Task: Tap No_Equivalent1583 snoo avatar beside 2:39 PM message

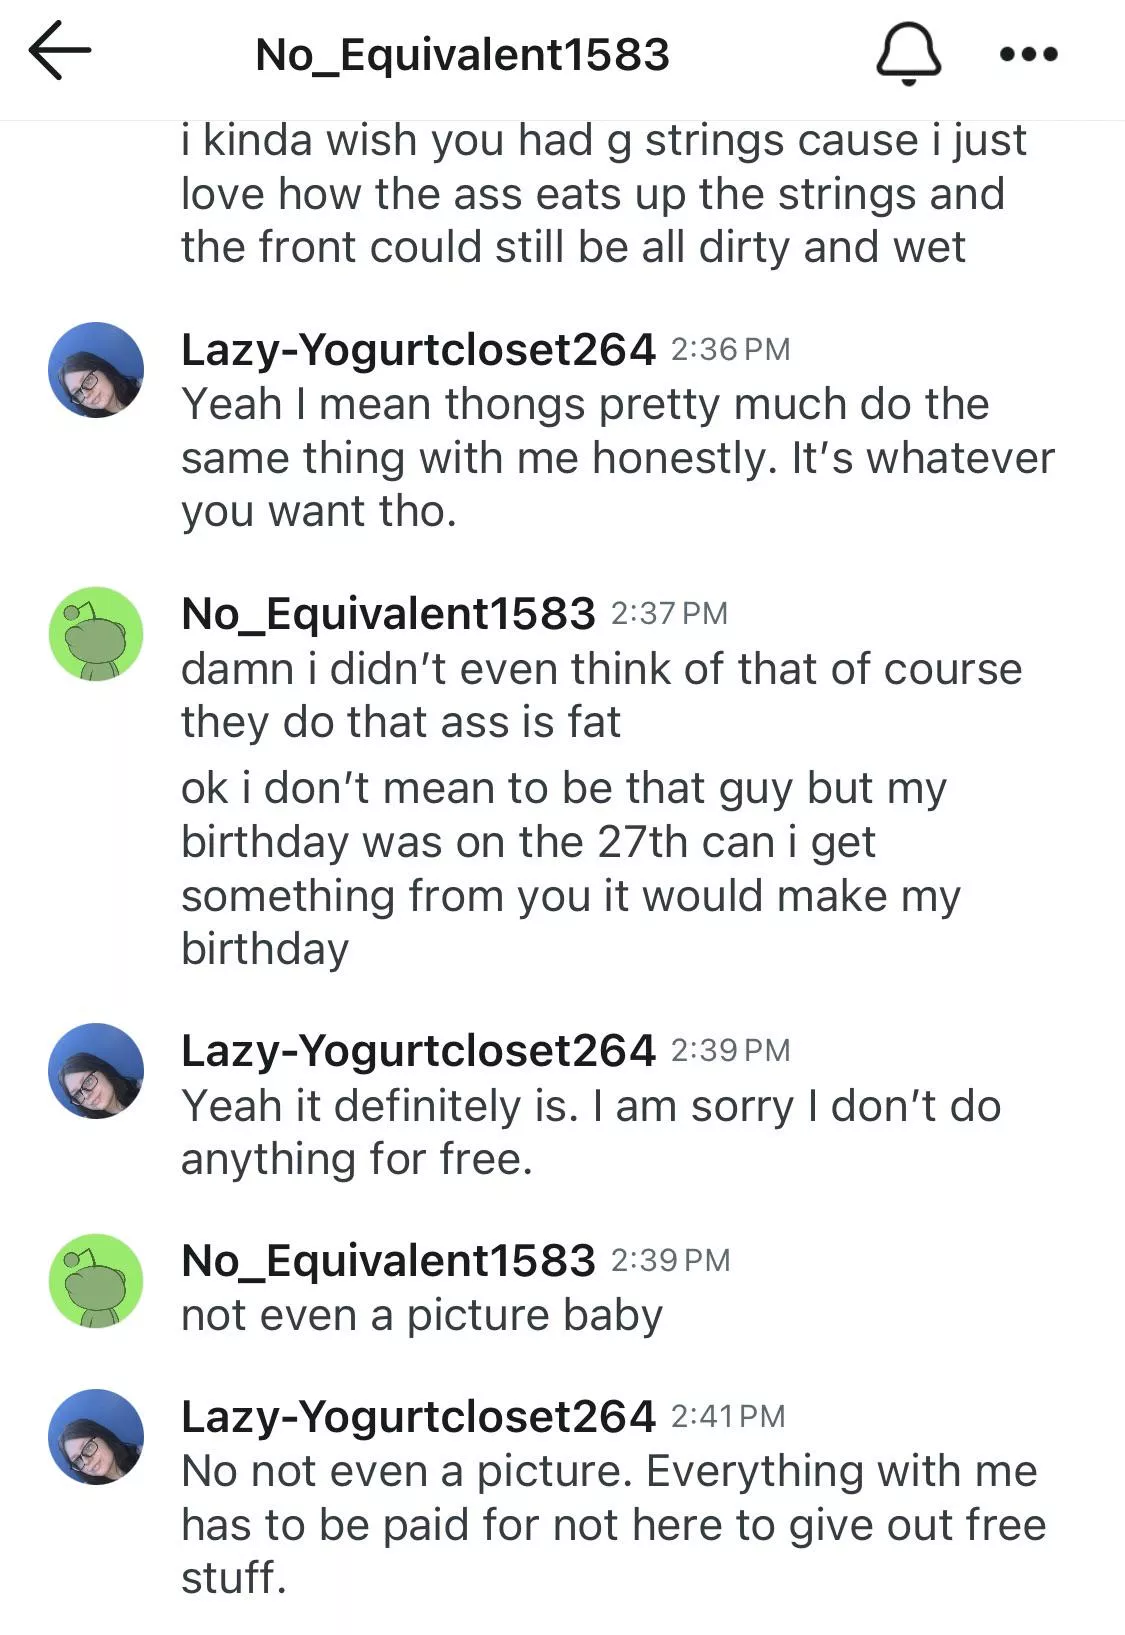Action: point(96,1281)
